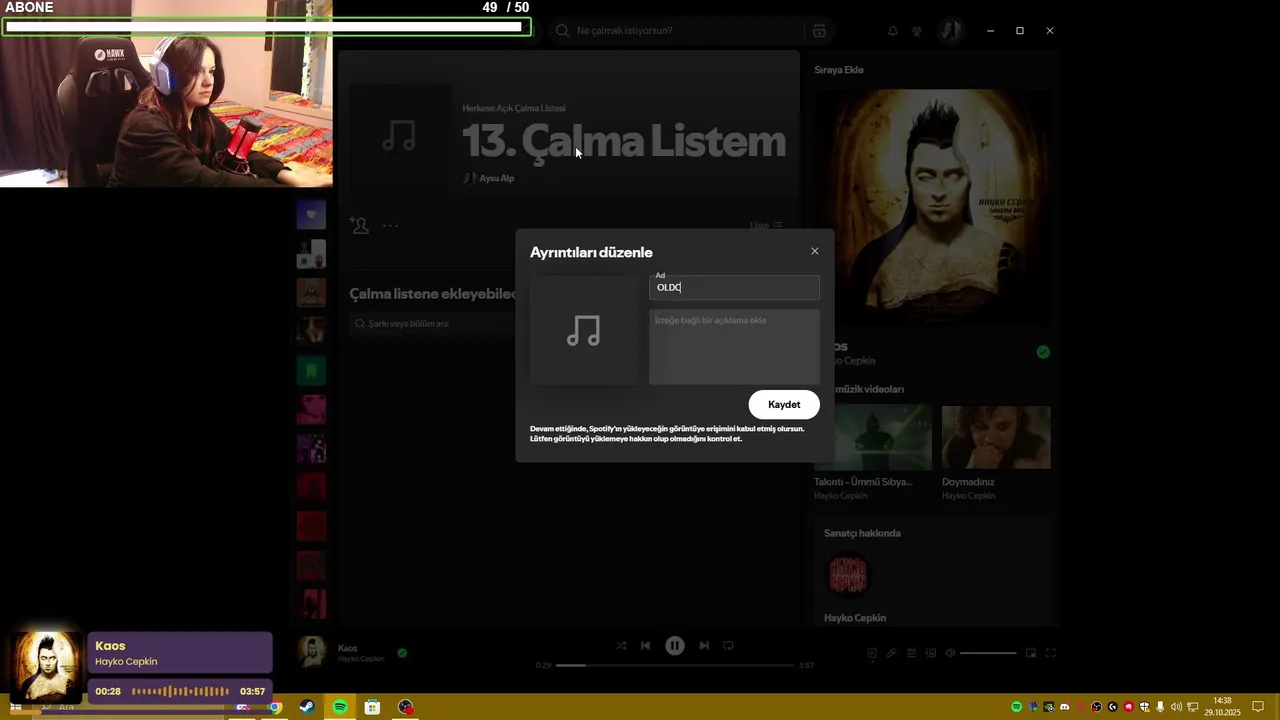Open Liked Songs in the library sidebar
Image resolution: width=1280 pixels, height=720 pixels.
pos(311,214)
